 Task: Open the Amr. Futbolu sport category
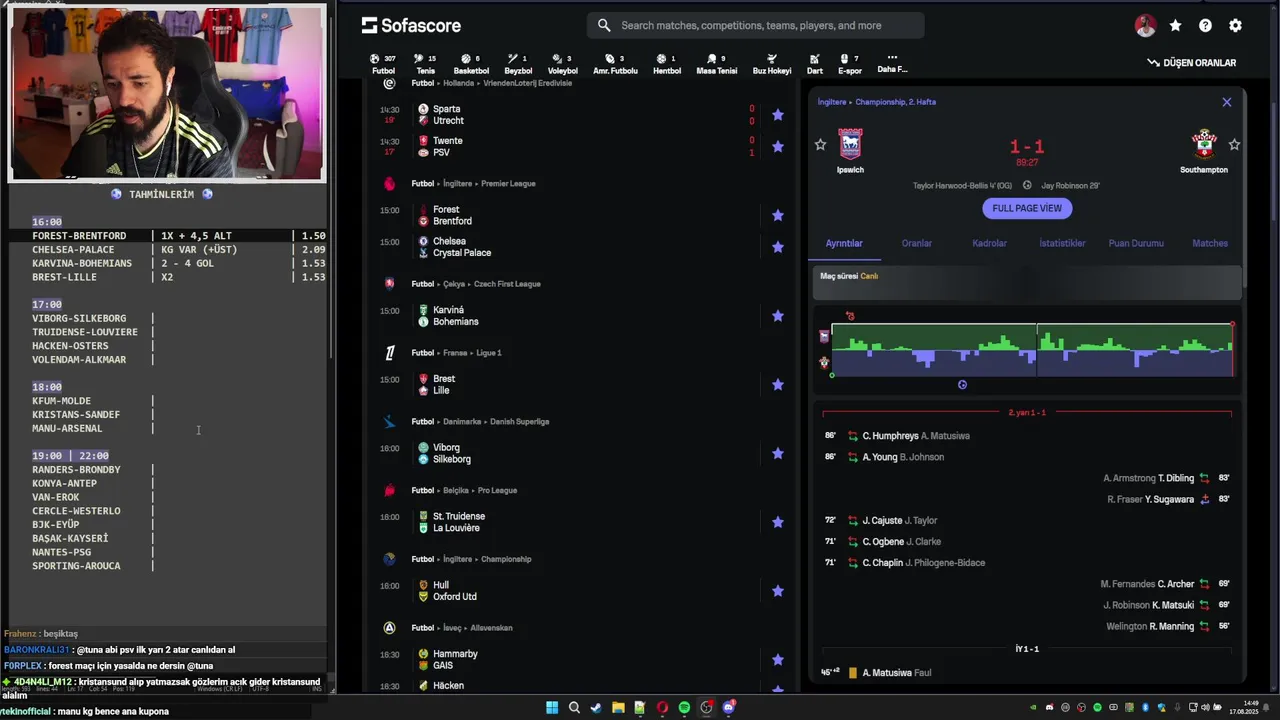point(615,64)
